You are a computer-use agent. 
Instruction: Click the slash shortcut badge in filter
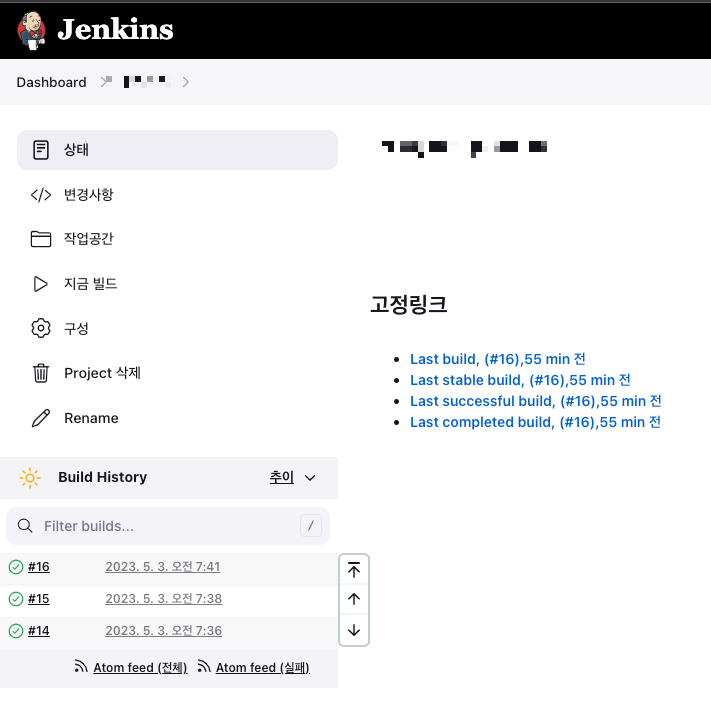point(311,526)
